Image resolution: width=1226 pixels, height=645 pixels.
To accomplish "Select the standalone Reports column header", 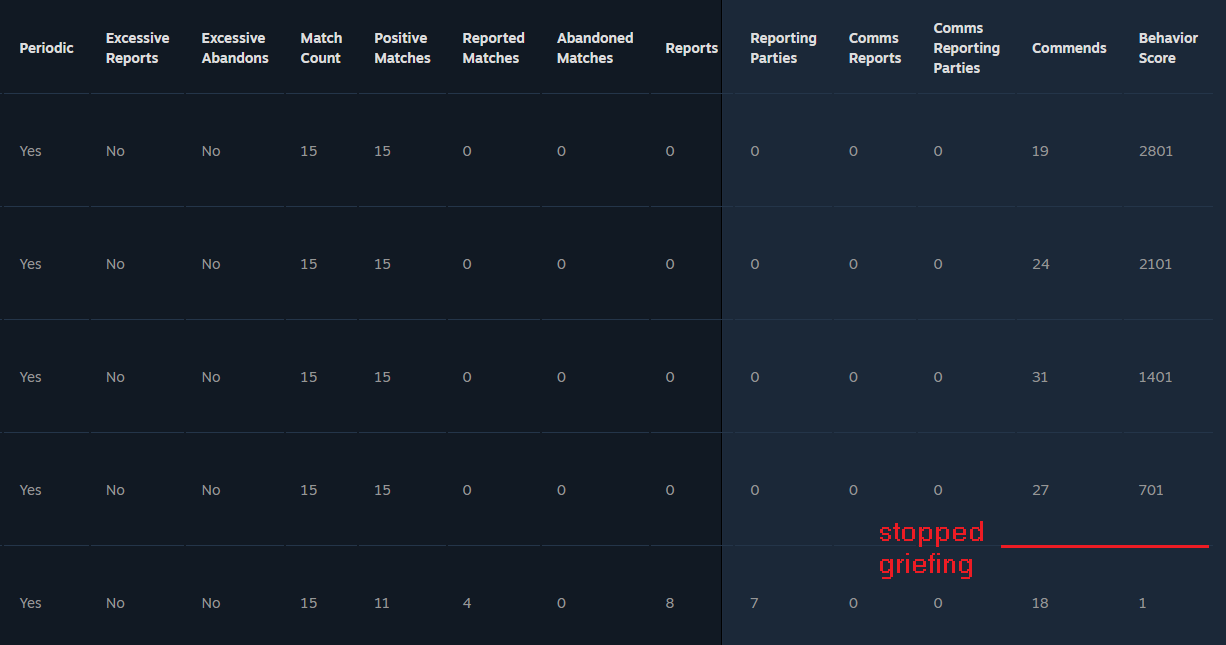I will point(692,48).
